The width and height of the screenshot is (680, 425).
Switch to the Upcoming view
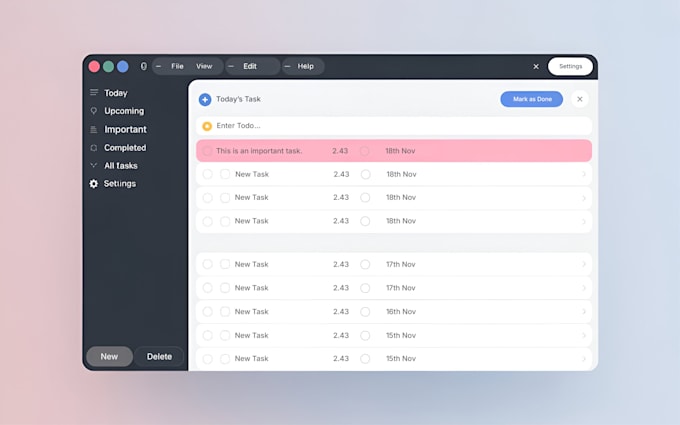[x=124, y=111]
